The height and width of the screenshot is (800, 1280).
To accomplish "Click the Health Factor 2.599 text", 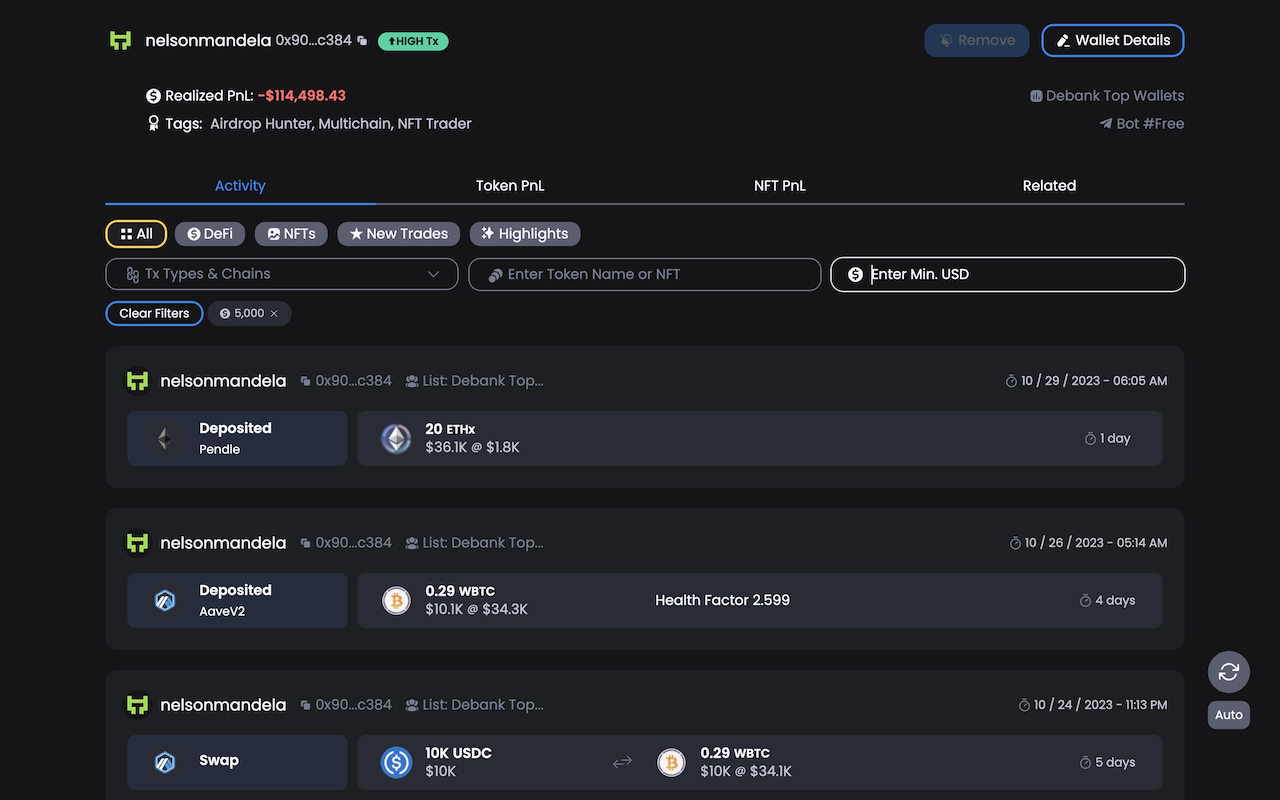I will coord(722,600).
